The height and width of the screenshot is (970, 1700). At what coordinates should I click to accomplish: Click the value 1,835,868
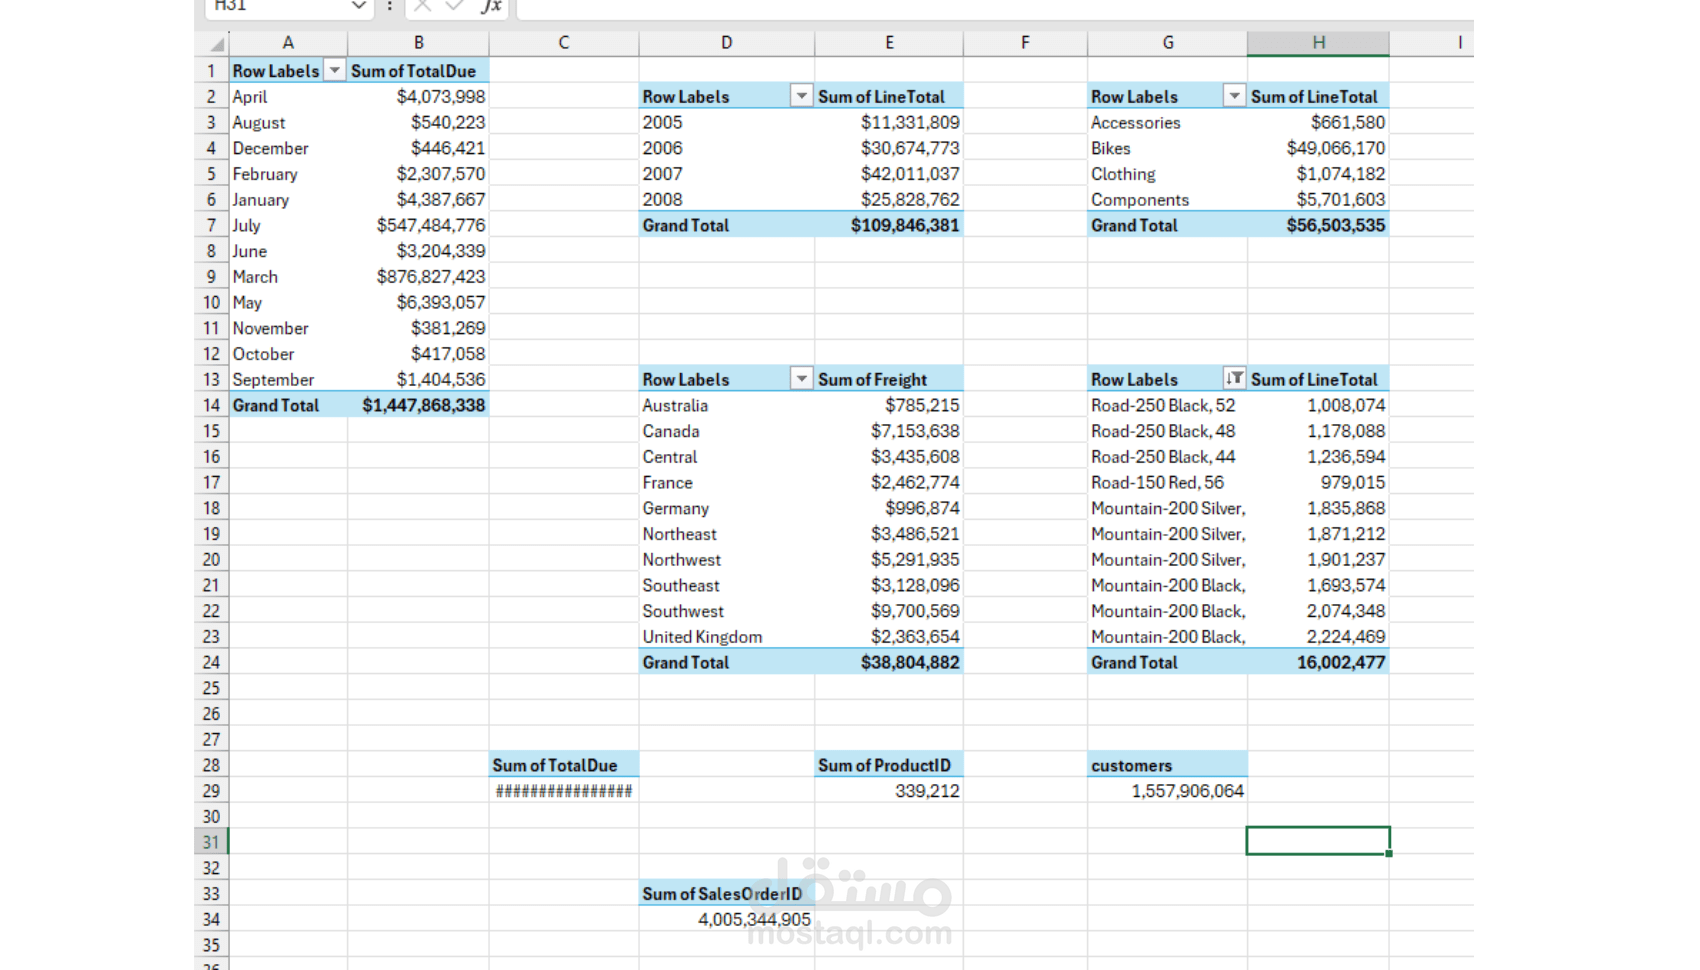(1318, 508)
